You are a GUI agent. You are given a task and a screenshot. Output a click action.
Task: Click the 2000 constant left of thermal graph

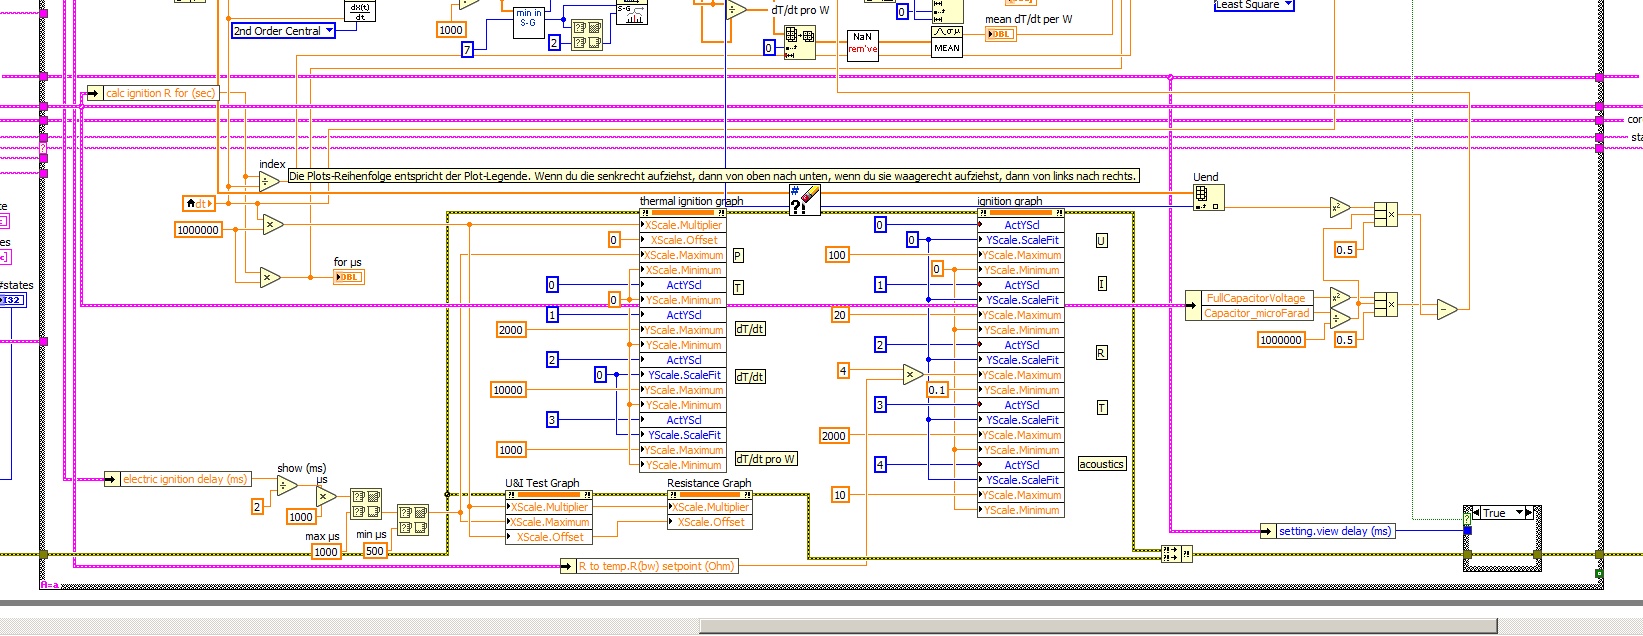[511, 330]
